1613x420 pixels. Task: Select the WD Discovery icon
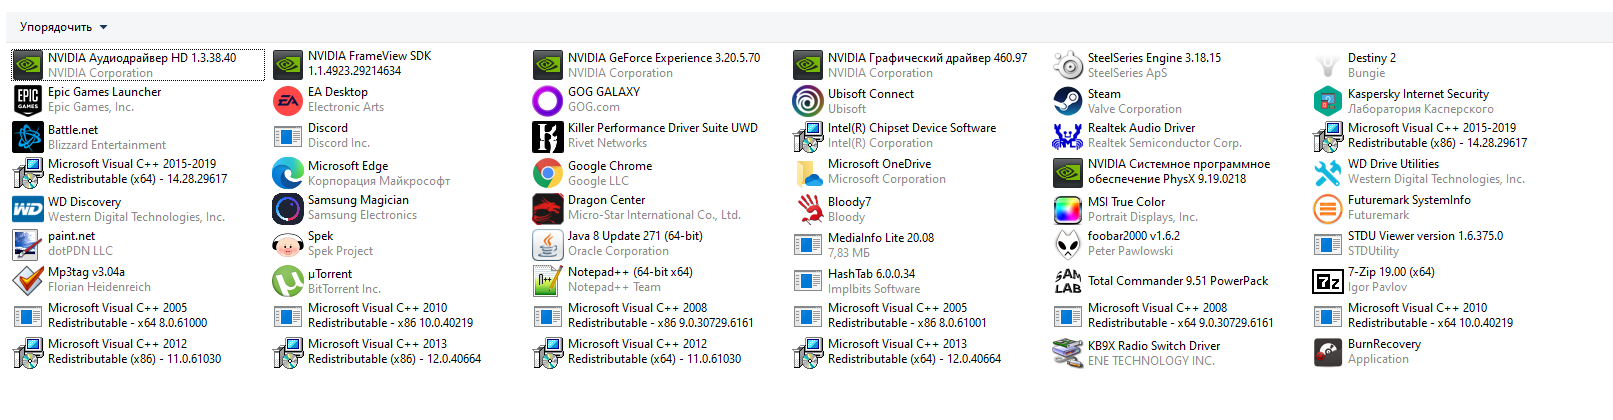[x=28, y=208]
